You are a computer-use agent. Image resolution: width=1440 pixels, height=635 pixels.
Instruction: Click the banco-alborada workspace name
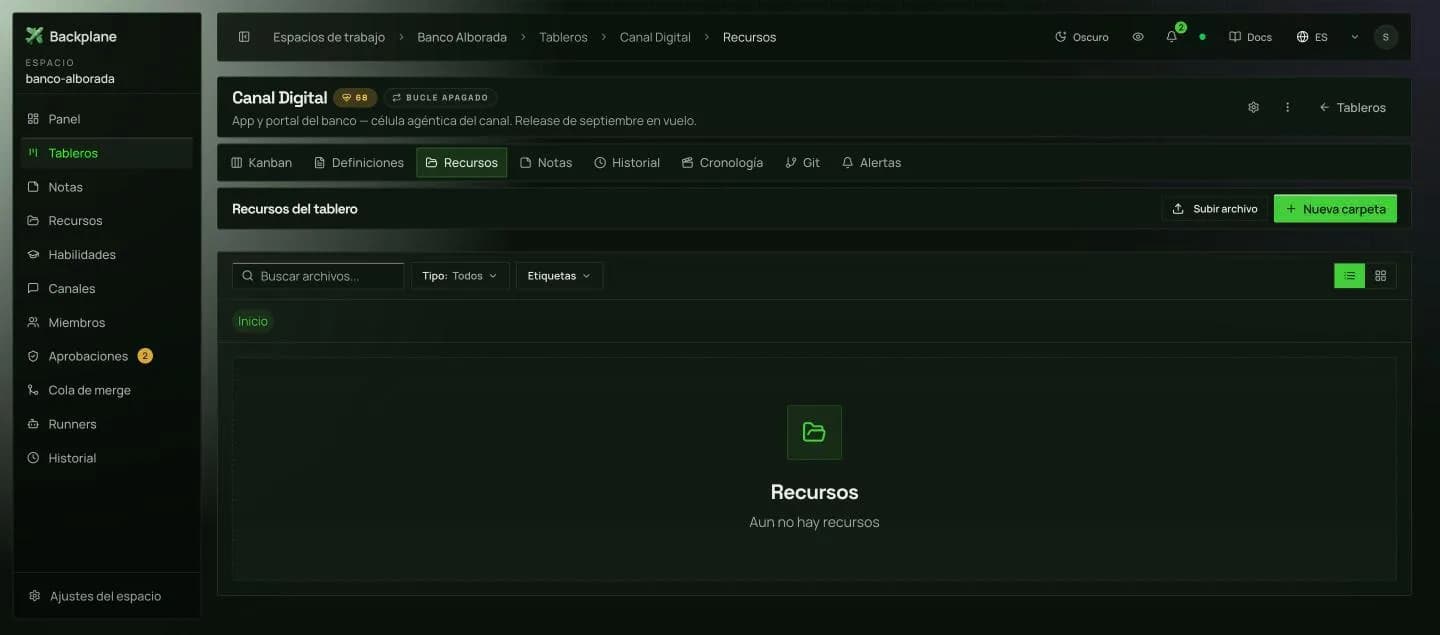pos(70,78)
